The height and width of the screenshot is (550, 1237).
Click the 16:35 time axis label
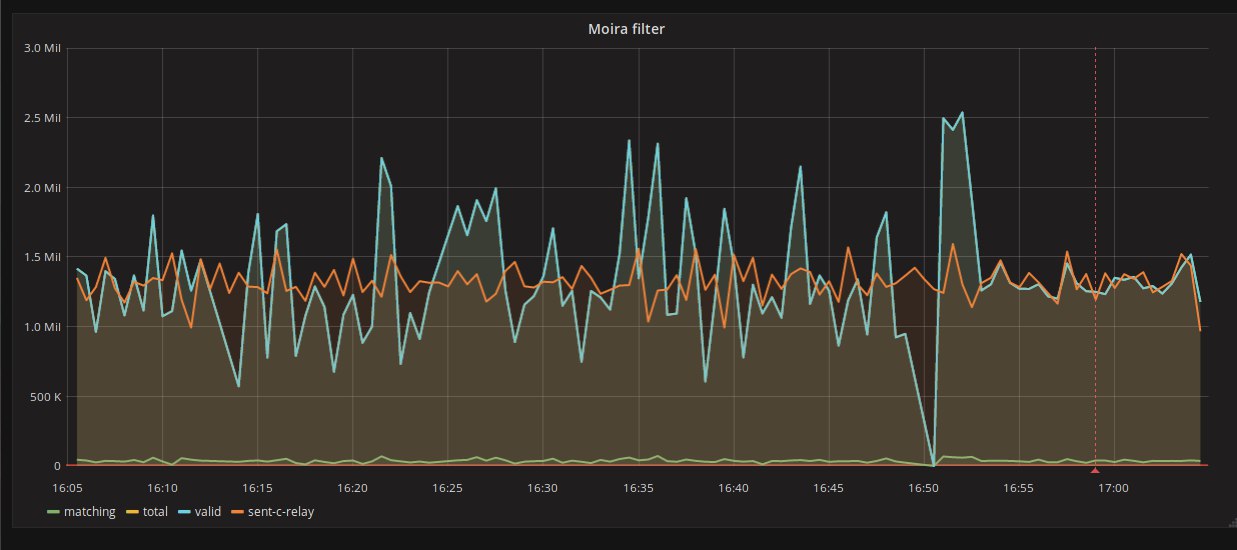(638, 488)
